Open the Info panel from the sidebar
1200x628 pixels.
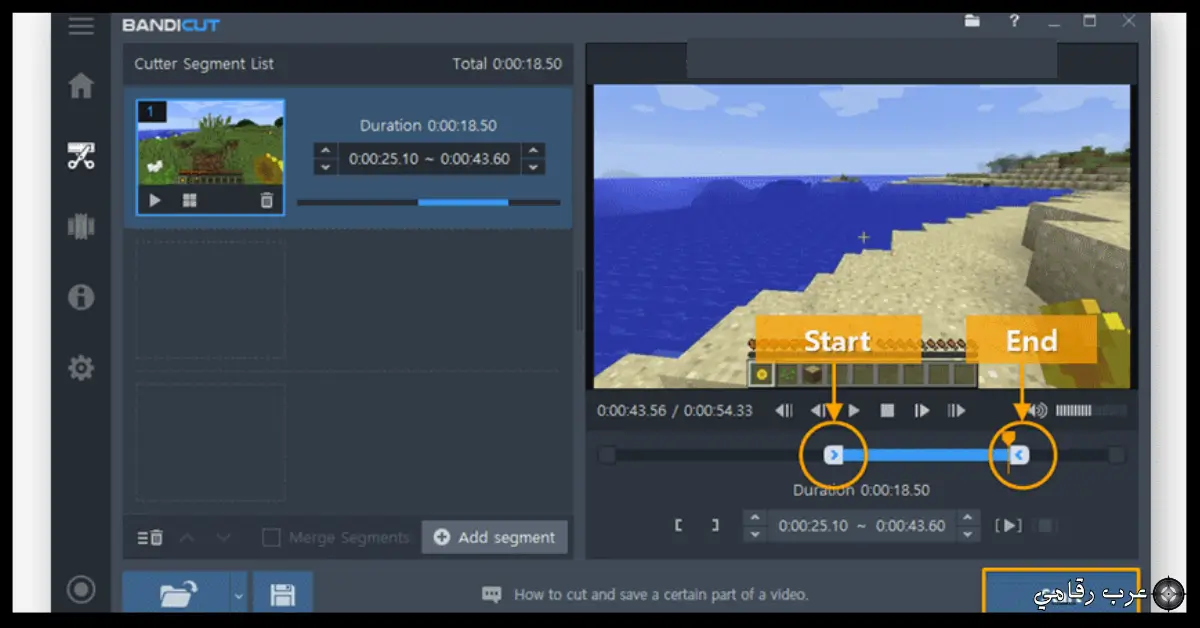coord(81,297)
